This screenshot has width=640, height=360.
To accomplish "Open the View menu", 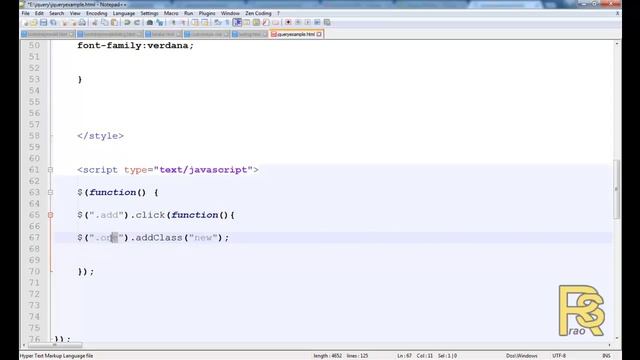I will coord(75,13).
